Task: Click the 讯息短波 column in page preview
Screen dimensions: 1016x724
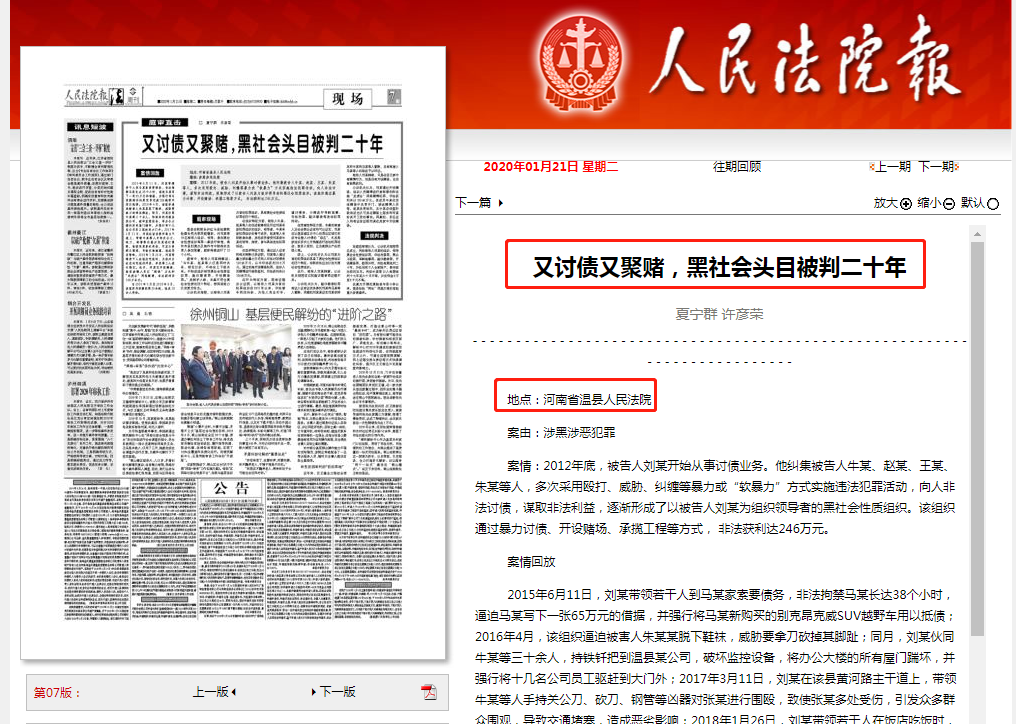Action: (90, 127)
